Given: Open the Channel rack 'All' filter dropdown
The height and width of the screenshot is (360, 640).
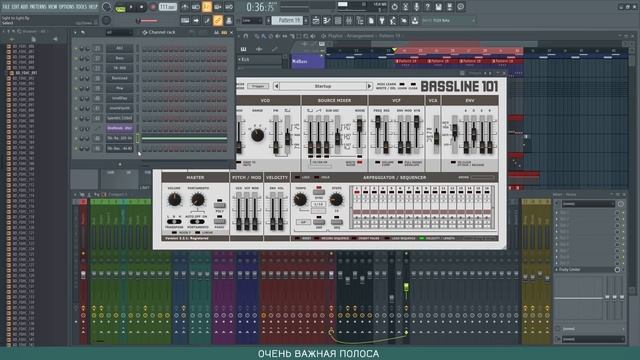Looking at the screenshot, I should coord(119,33).
